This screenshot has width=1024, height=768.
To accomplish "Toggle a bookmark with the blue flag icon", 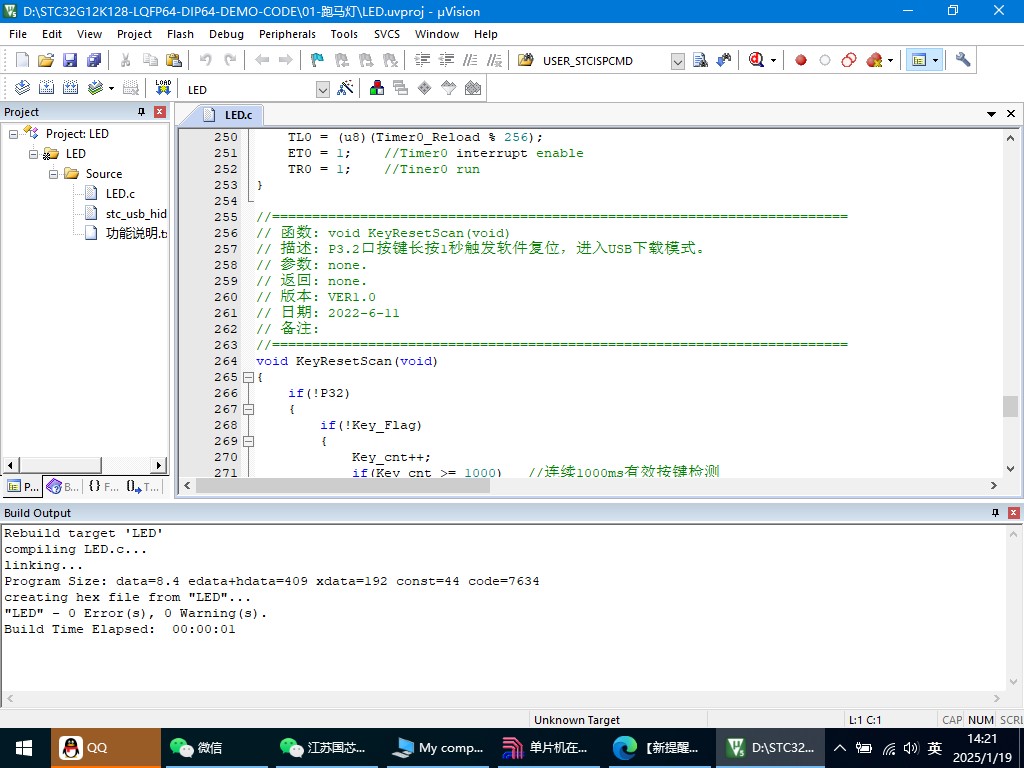I will pos(317,60).
